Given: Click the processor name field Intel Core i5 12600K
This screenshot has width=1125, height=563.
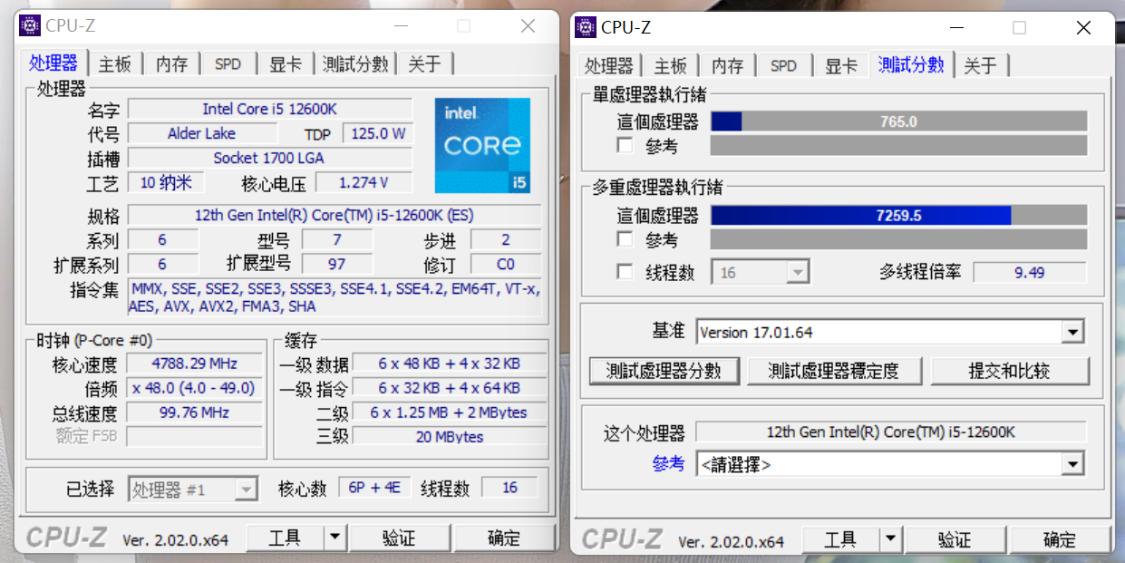Looking at the screenshot, I should point(270,109).
